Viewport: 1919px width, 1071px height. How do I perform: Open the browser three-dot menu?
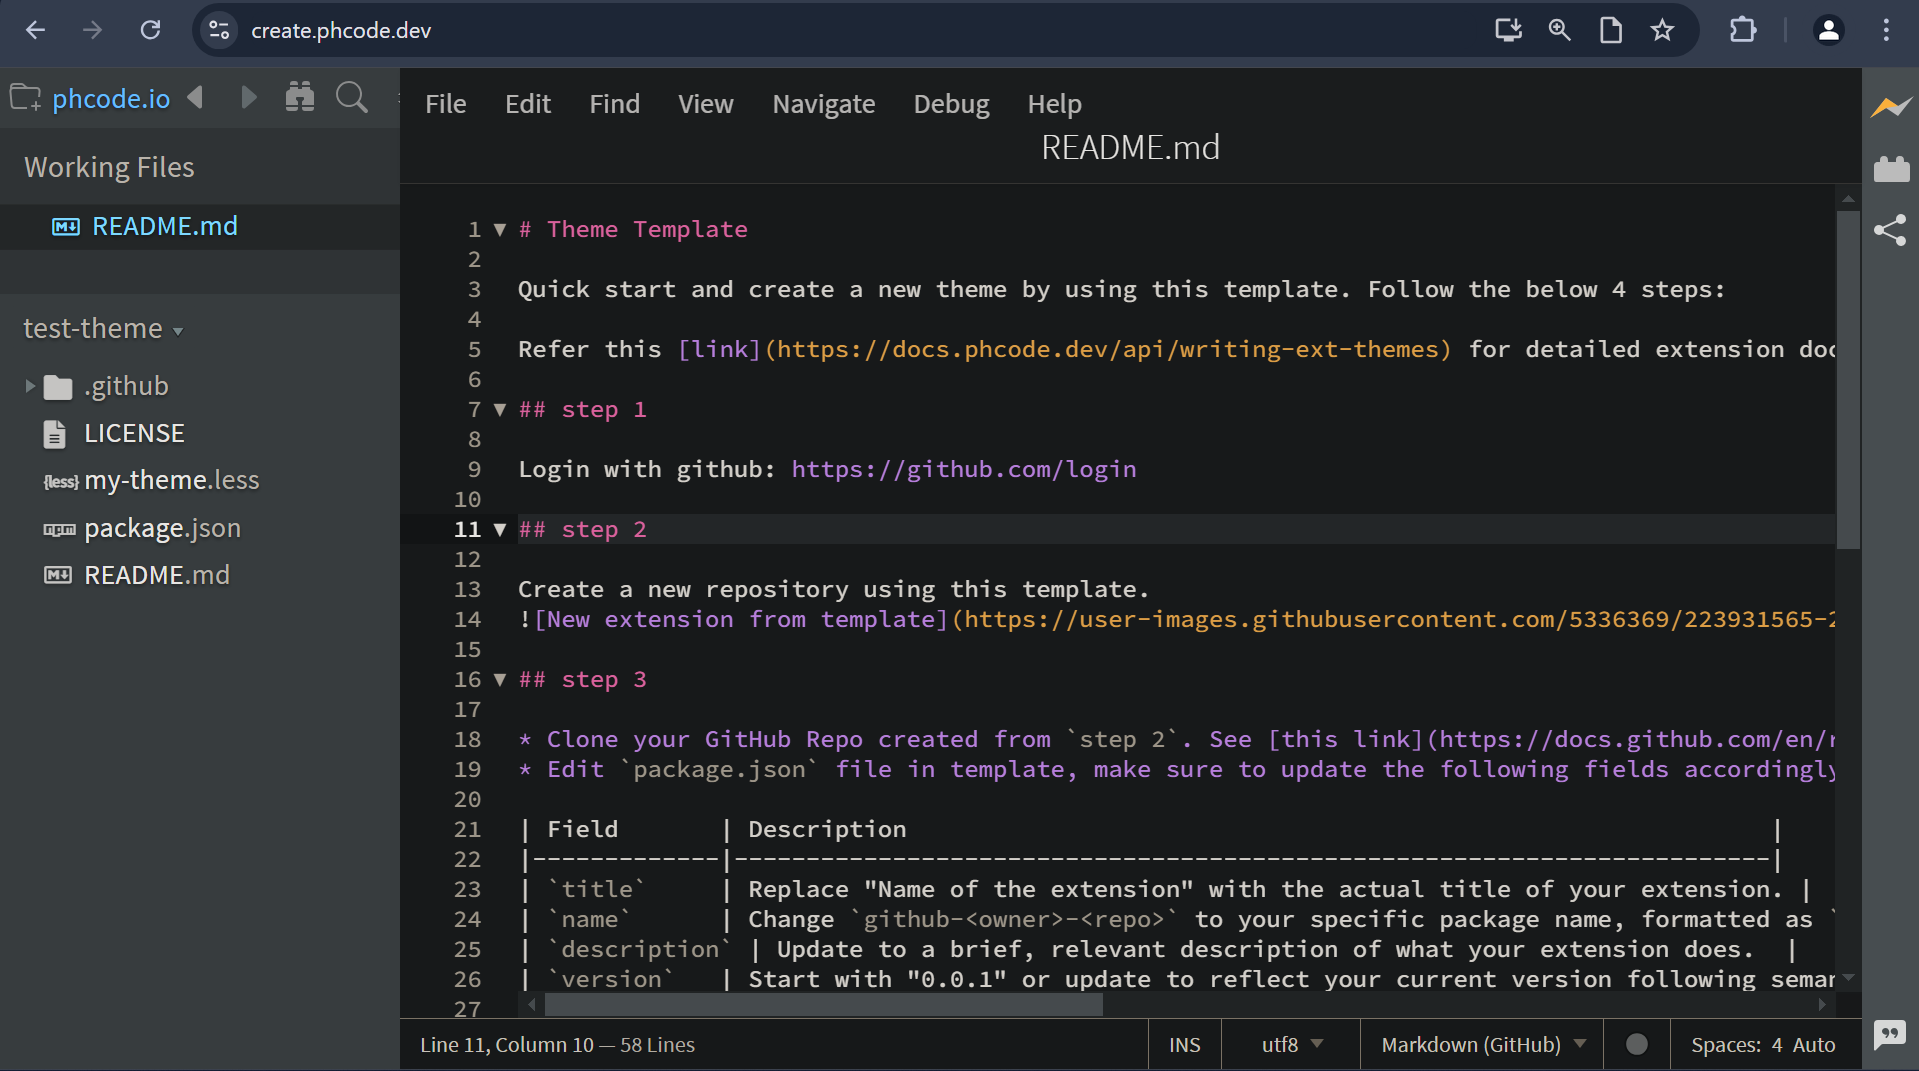1886,30
